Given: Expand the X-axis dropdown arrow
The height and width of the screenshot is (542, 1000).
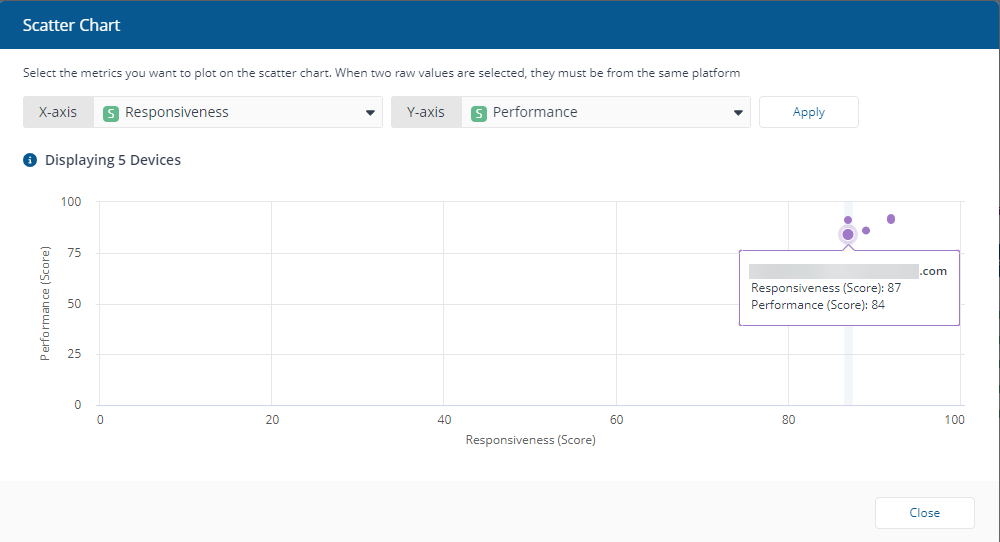Looking at the screenshot, I should (370, 113).
